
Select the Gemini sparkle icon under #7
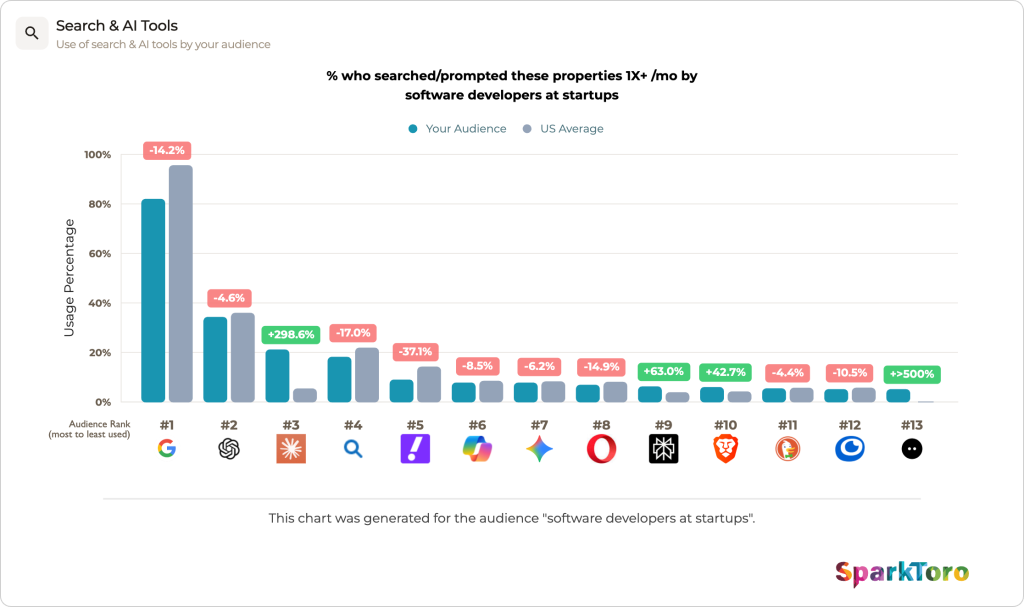point(539,449)
